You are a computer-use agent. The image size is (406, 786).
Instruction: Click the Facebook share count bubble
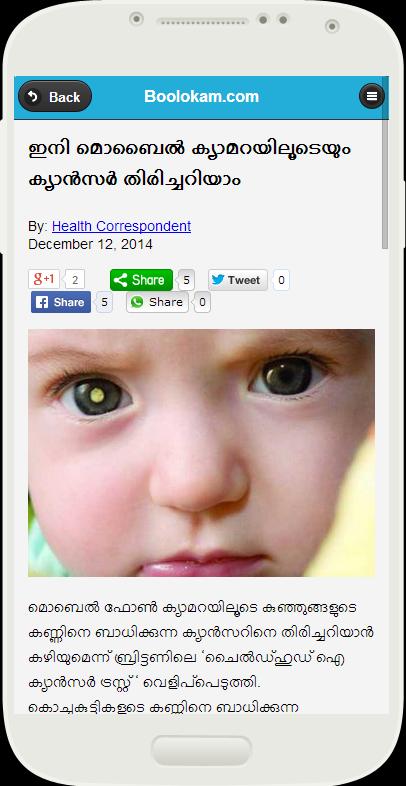point(104,302)
